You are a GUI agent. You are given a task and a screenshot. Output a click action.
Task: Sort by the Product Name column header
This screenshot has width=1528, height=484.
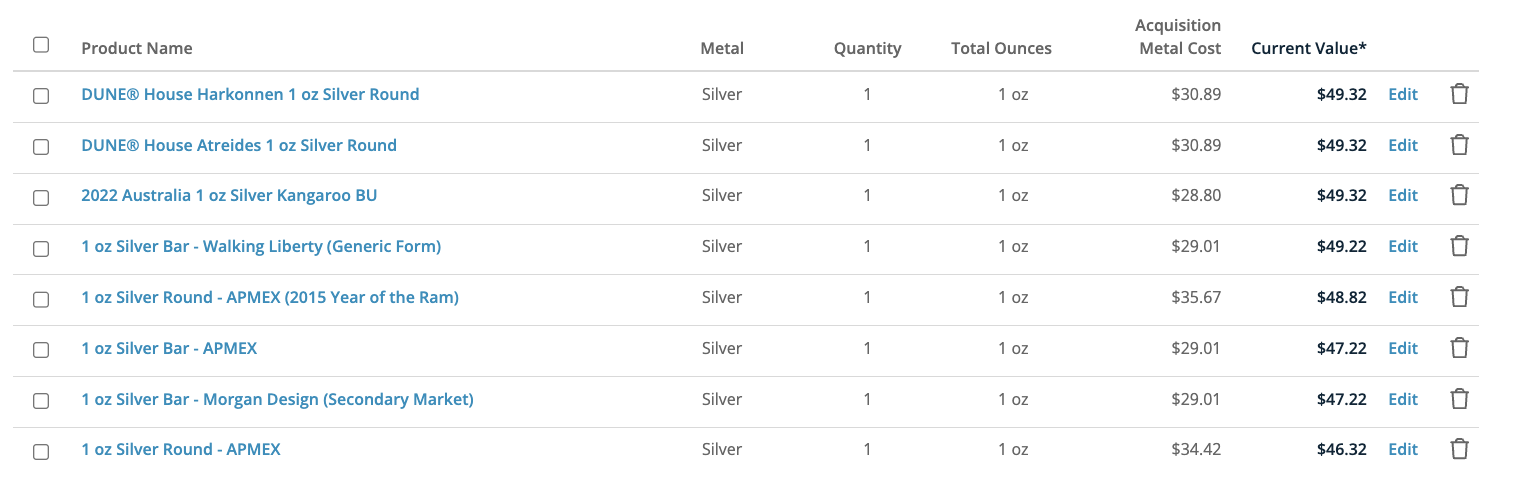[x=137, y=48]
